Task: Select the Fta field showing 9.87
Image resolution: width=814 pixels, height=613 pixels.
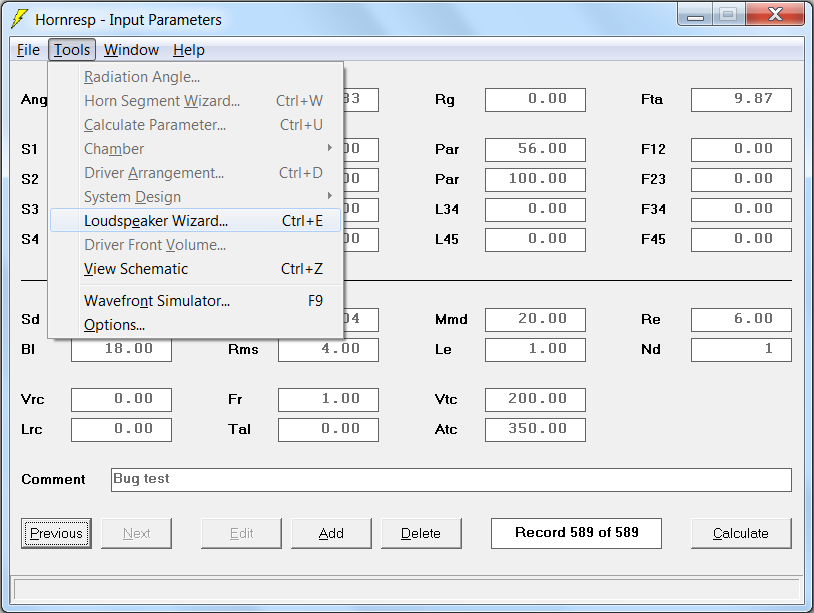Action: coord(741,100)
